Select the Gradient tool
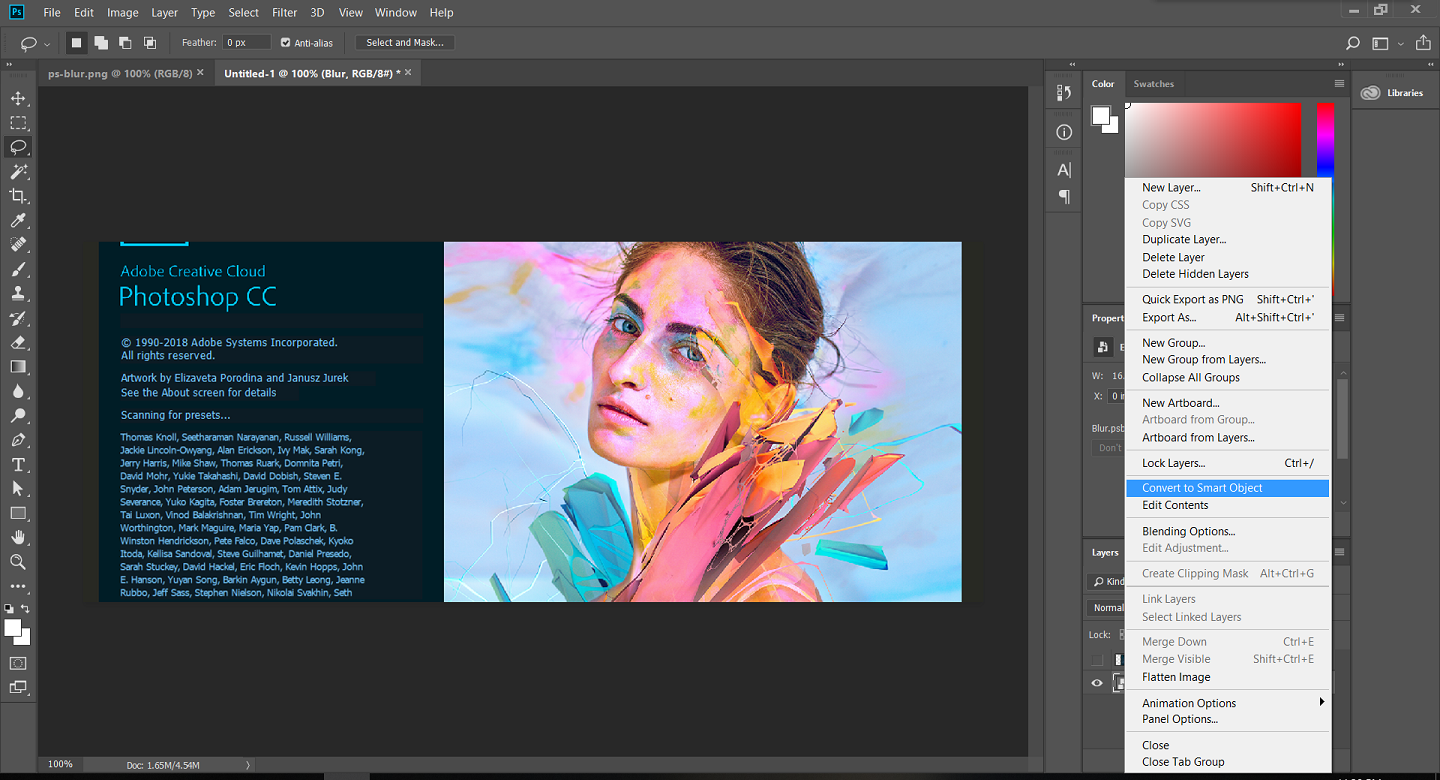The height and width of the screenshot is (780, 1440). 18,367
